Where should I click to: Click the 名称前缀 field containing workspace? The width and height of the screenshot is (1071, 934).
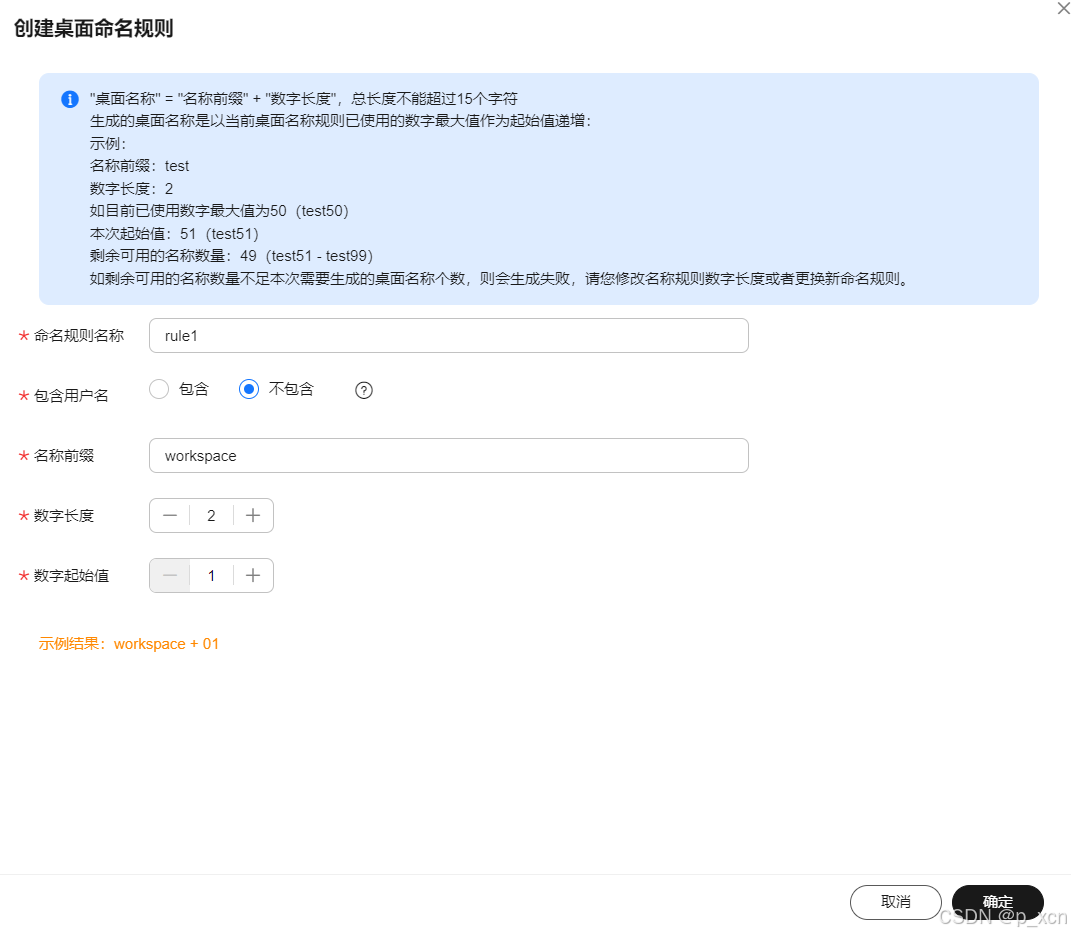point(449,456)
